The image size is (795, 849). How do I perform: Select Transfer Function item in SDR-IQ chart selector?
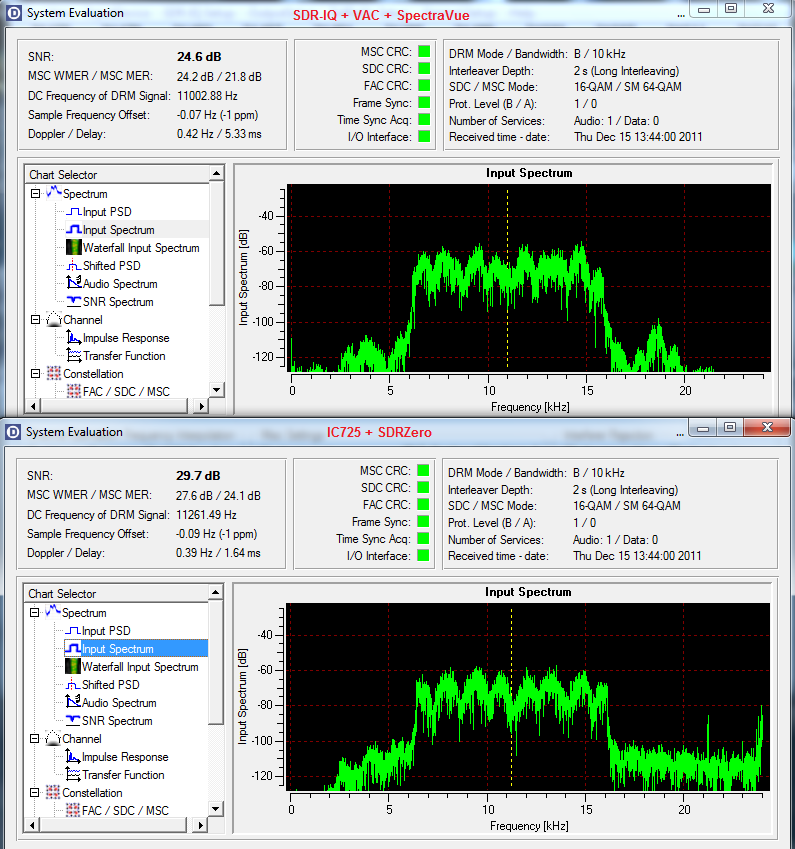124,356
